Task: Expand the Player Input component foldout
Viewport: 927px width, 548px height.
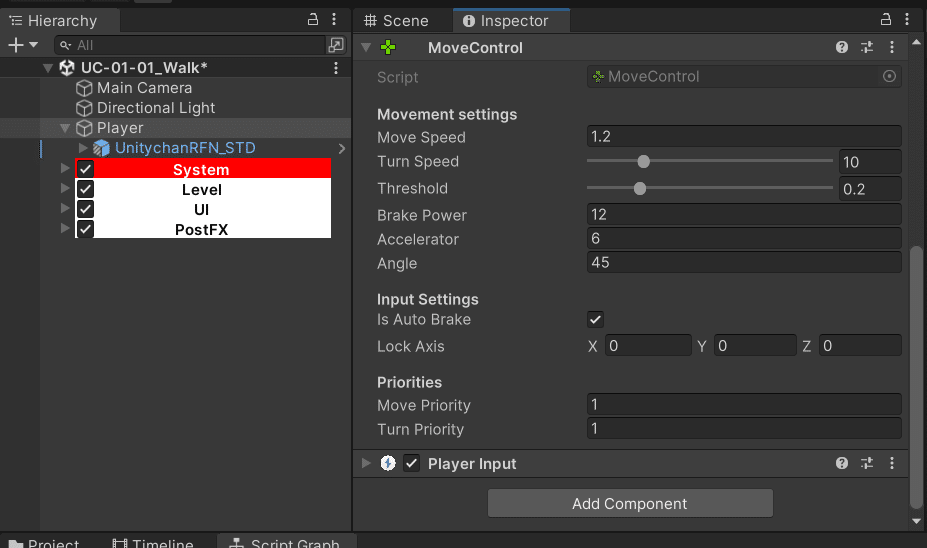Action: coord(366,463)
